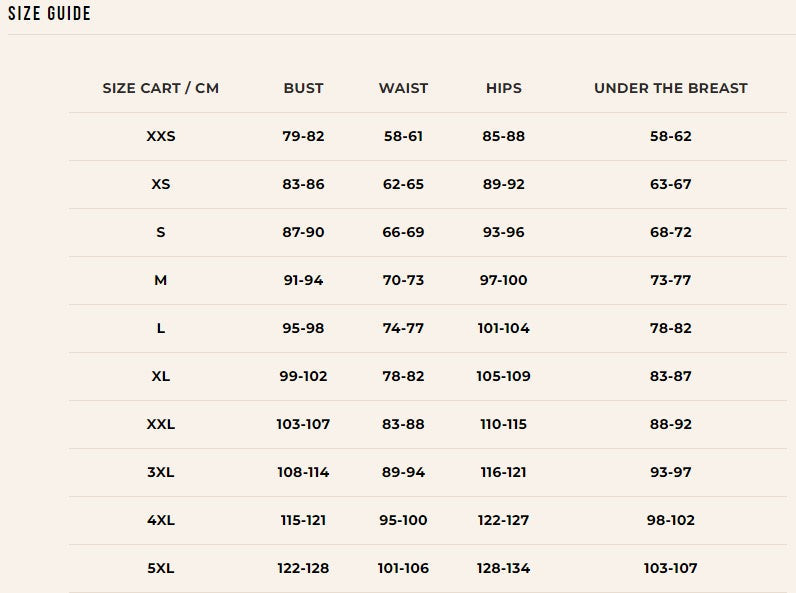
Task: Click the SIZE GUIDE heading
Action: 49,14
